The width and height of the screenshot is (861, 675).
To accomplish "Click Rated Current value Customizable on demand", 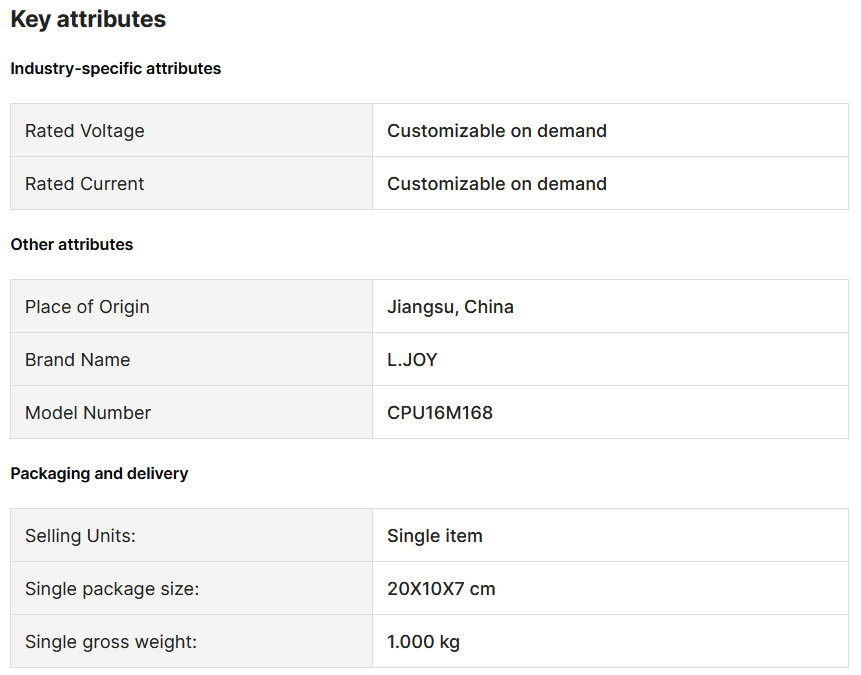I will point(496,183).
